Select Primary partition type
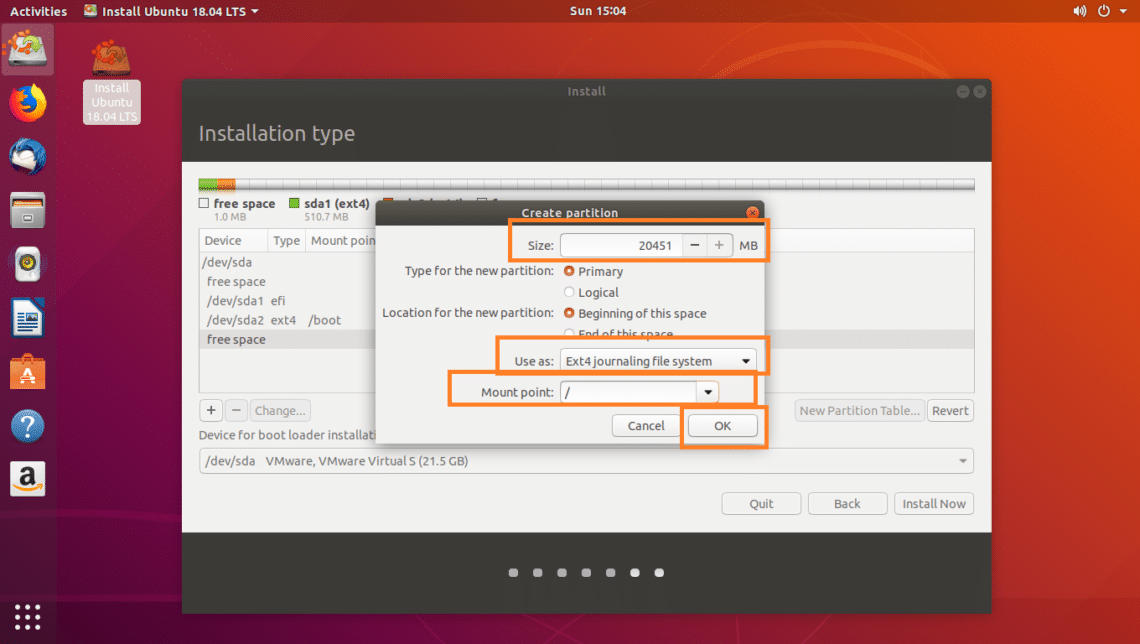Image resolution: width=1140 pixels, height=644 pixels. pos(570,271)
